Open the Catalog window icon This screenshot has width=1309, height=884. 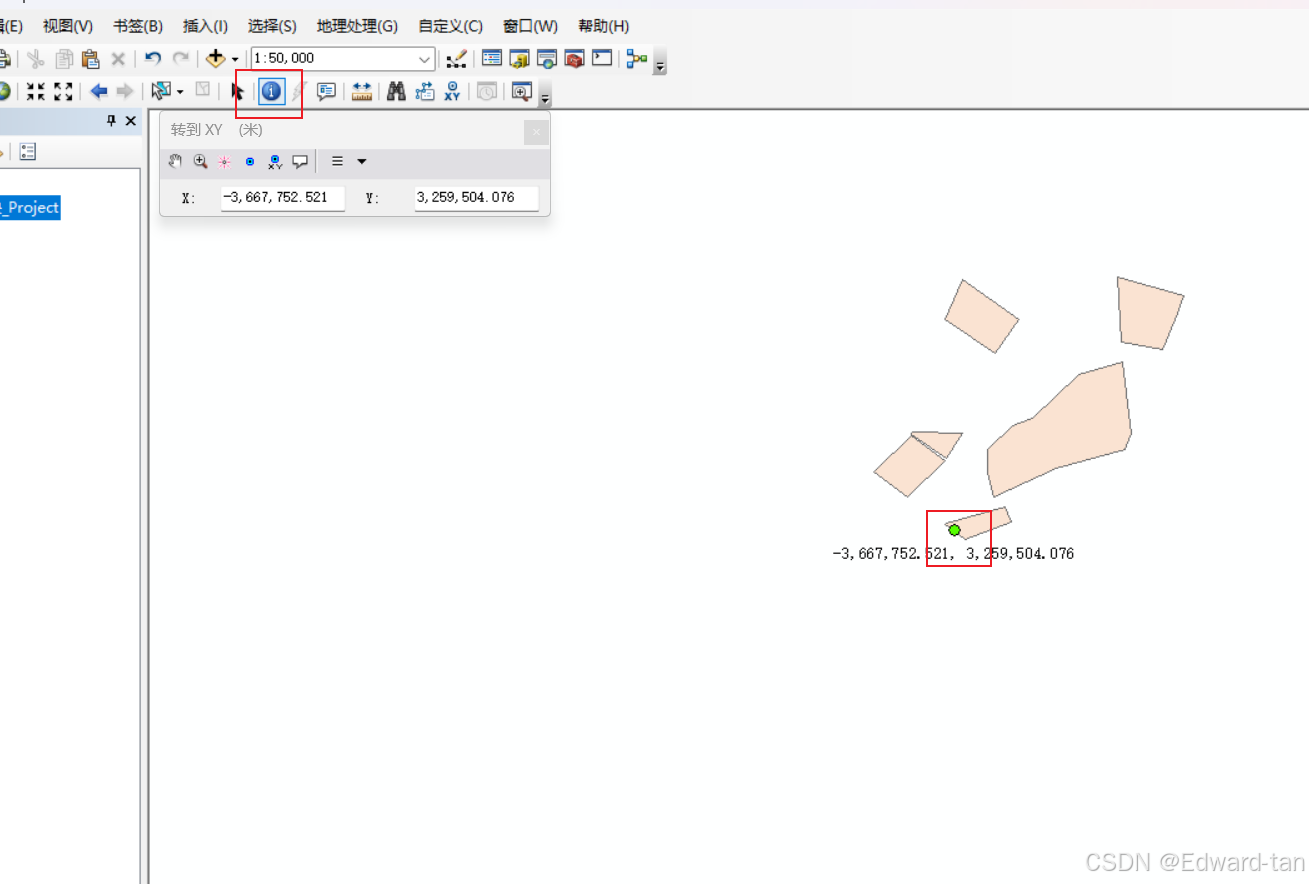coord(519,59)
